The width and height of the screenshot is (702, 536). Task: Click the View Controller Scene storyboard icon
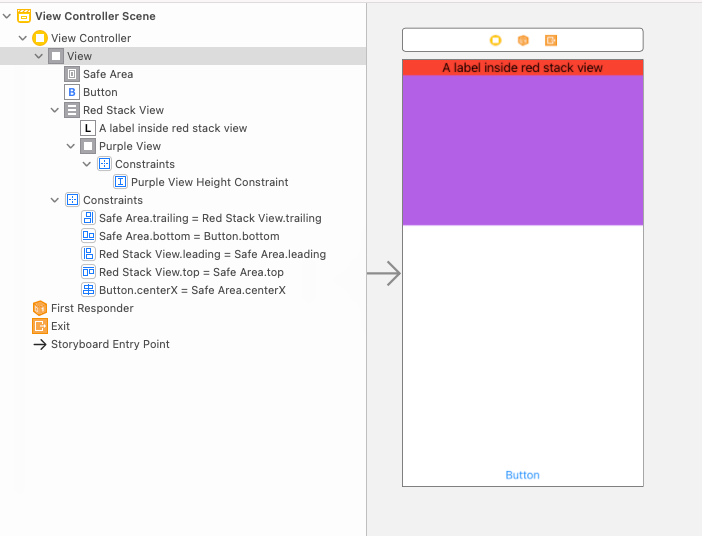(24, 16)
